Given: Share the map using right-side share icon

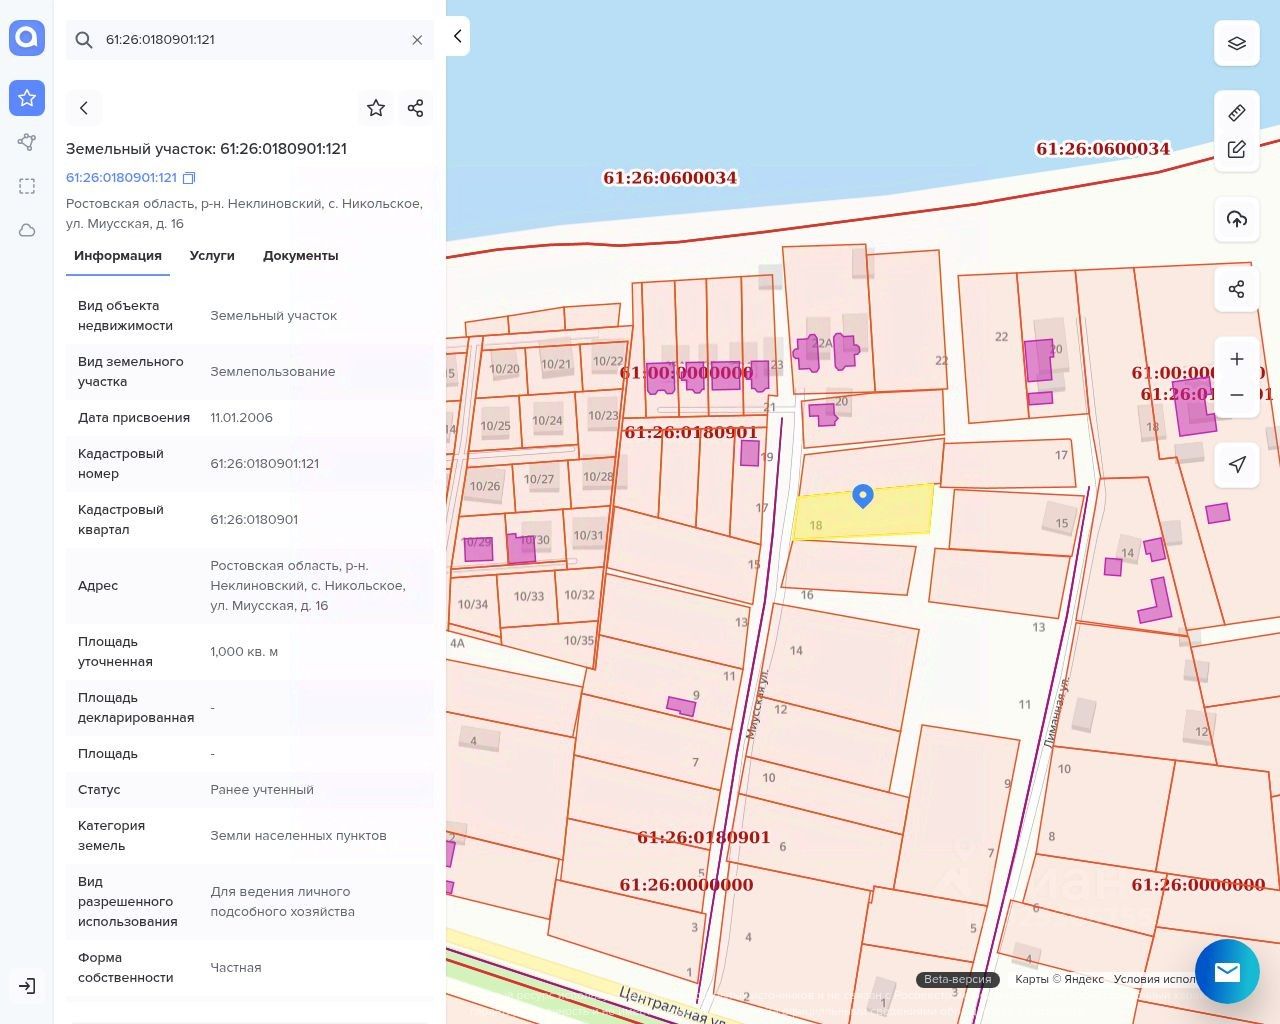Looking at the screenshot, I should pos(1236,289).
